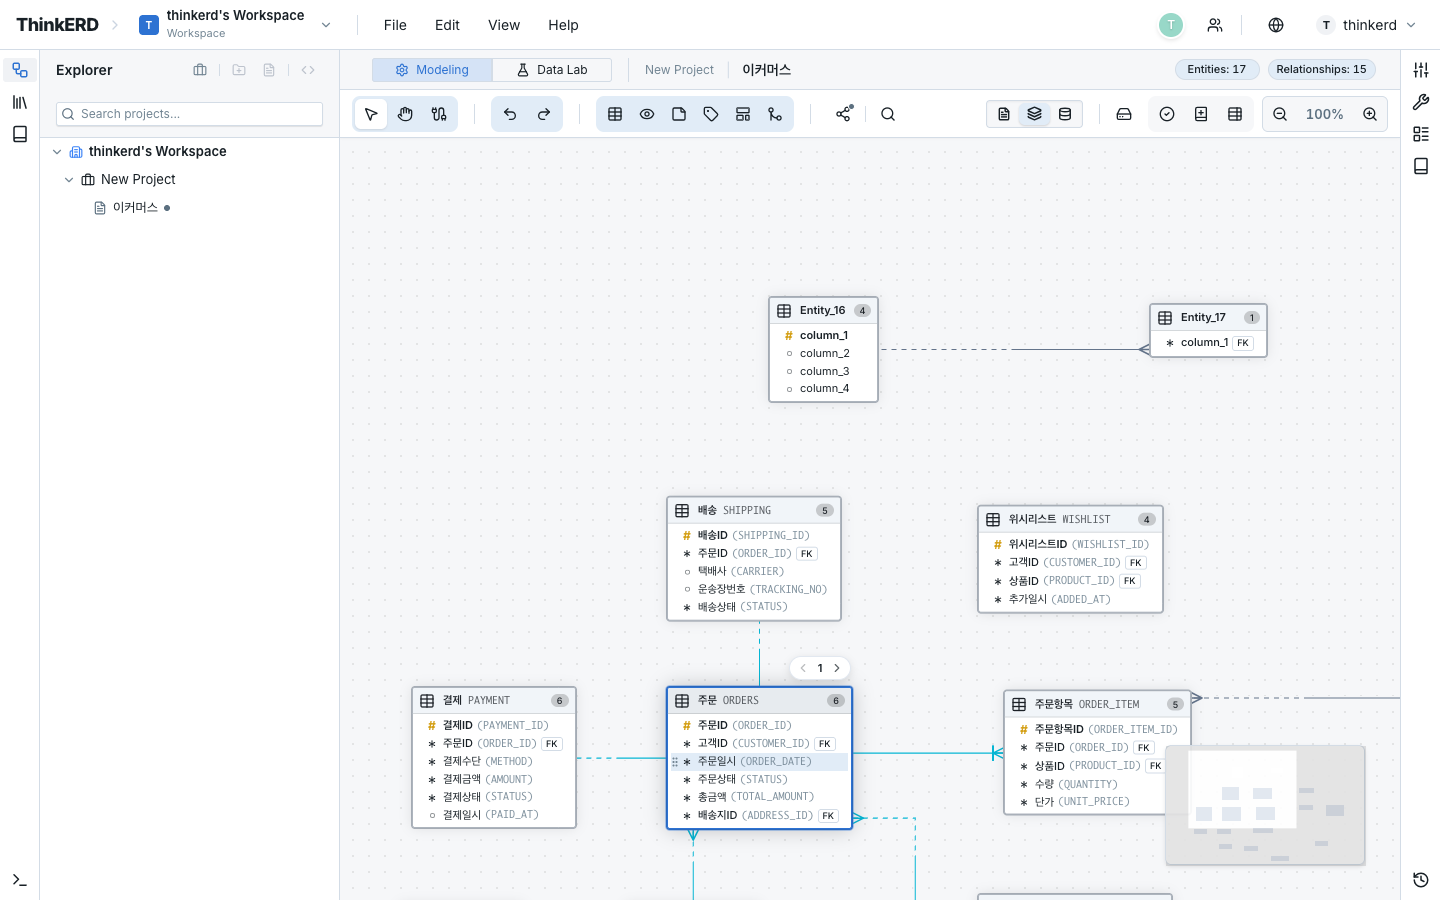
Task: Open the View menu
Action: click(504, 25)
